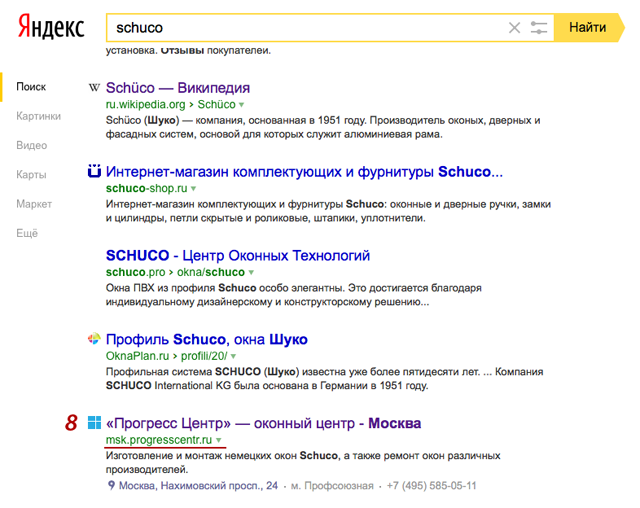This screenshot has height=508, width=640.
Task: Open Профиль Schuco, окна Шуко result
Action: coord(207,339)
